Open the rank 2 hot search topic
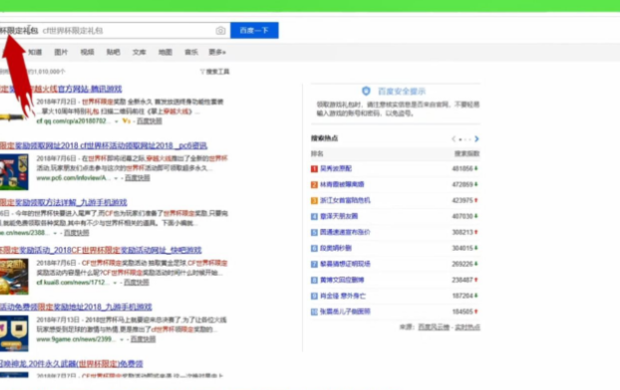620x390 pixels. point(342,184)
